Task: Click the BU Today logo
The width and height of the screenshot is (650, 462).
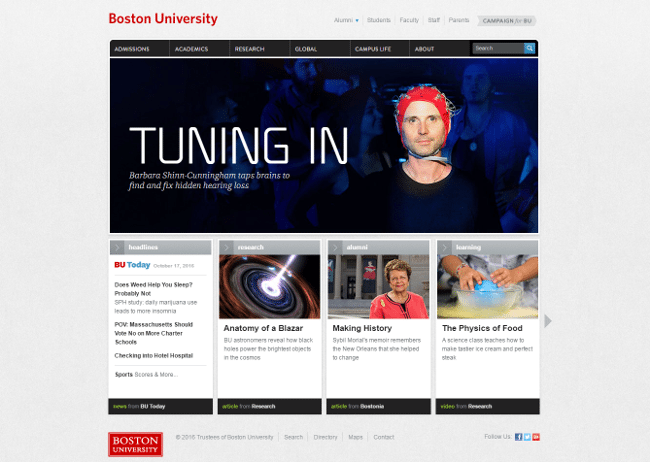Action: point(132,265)
